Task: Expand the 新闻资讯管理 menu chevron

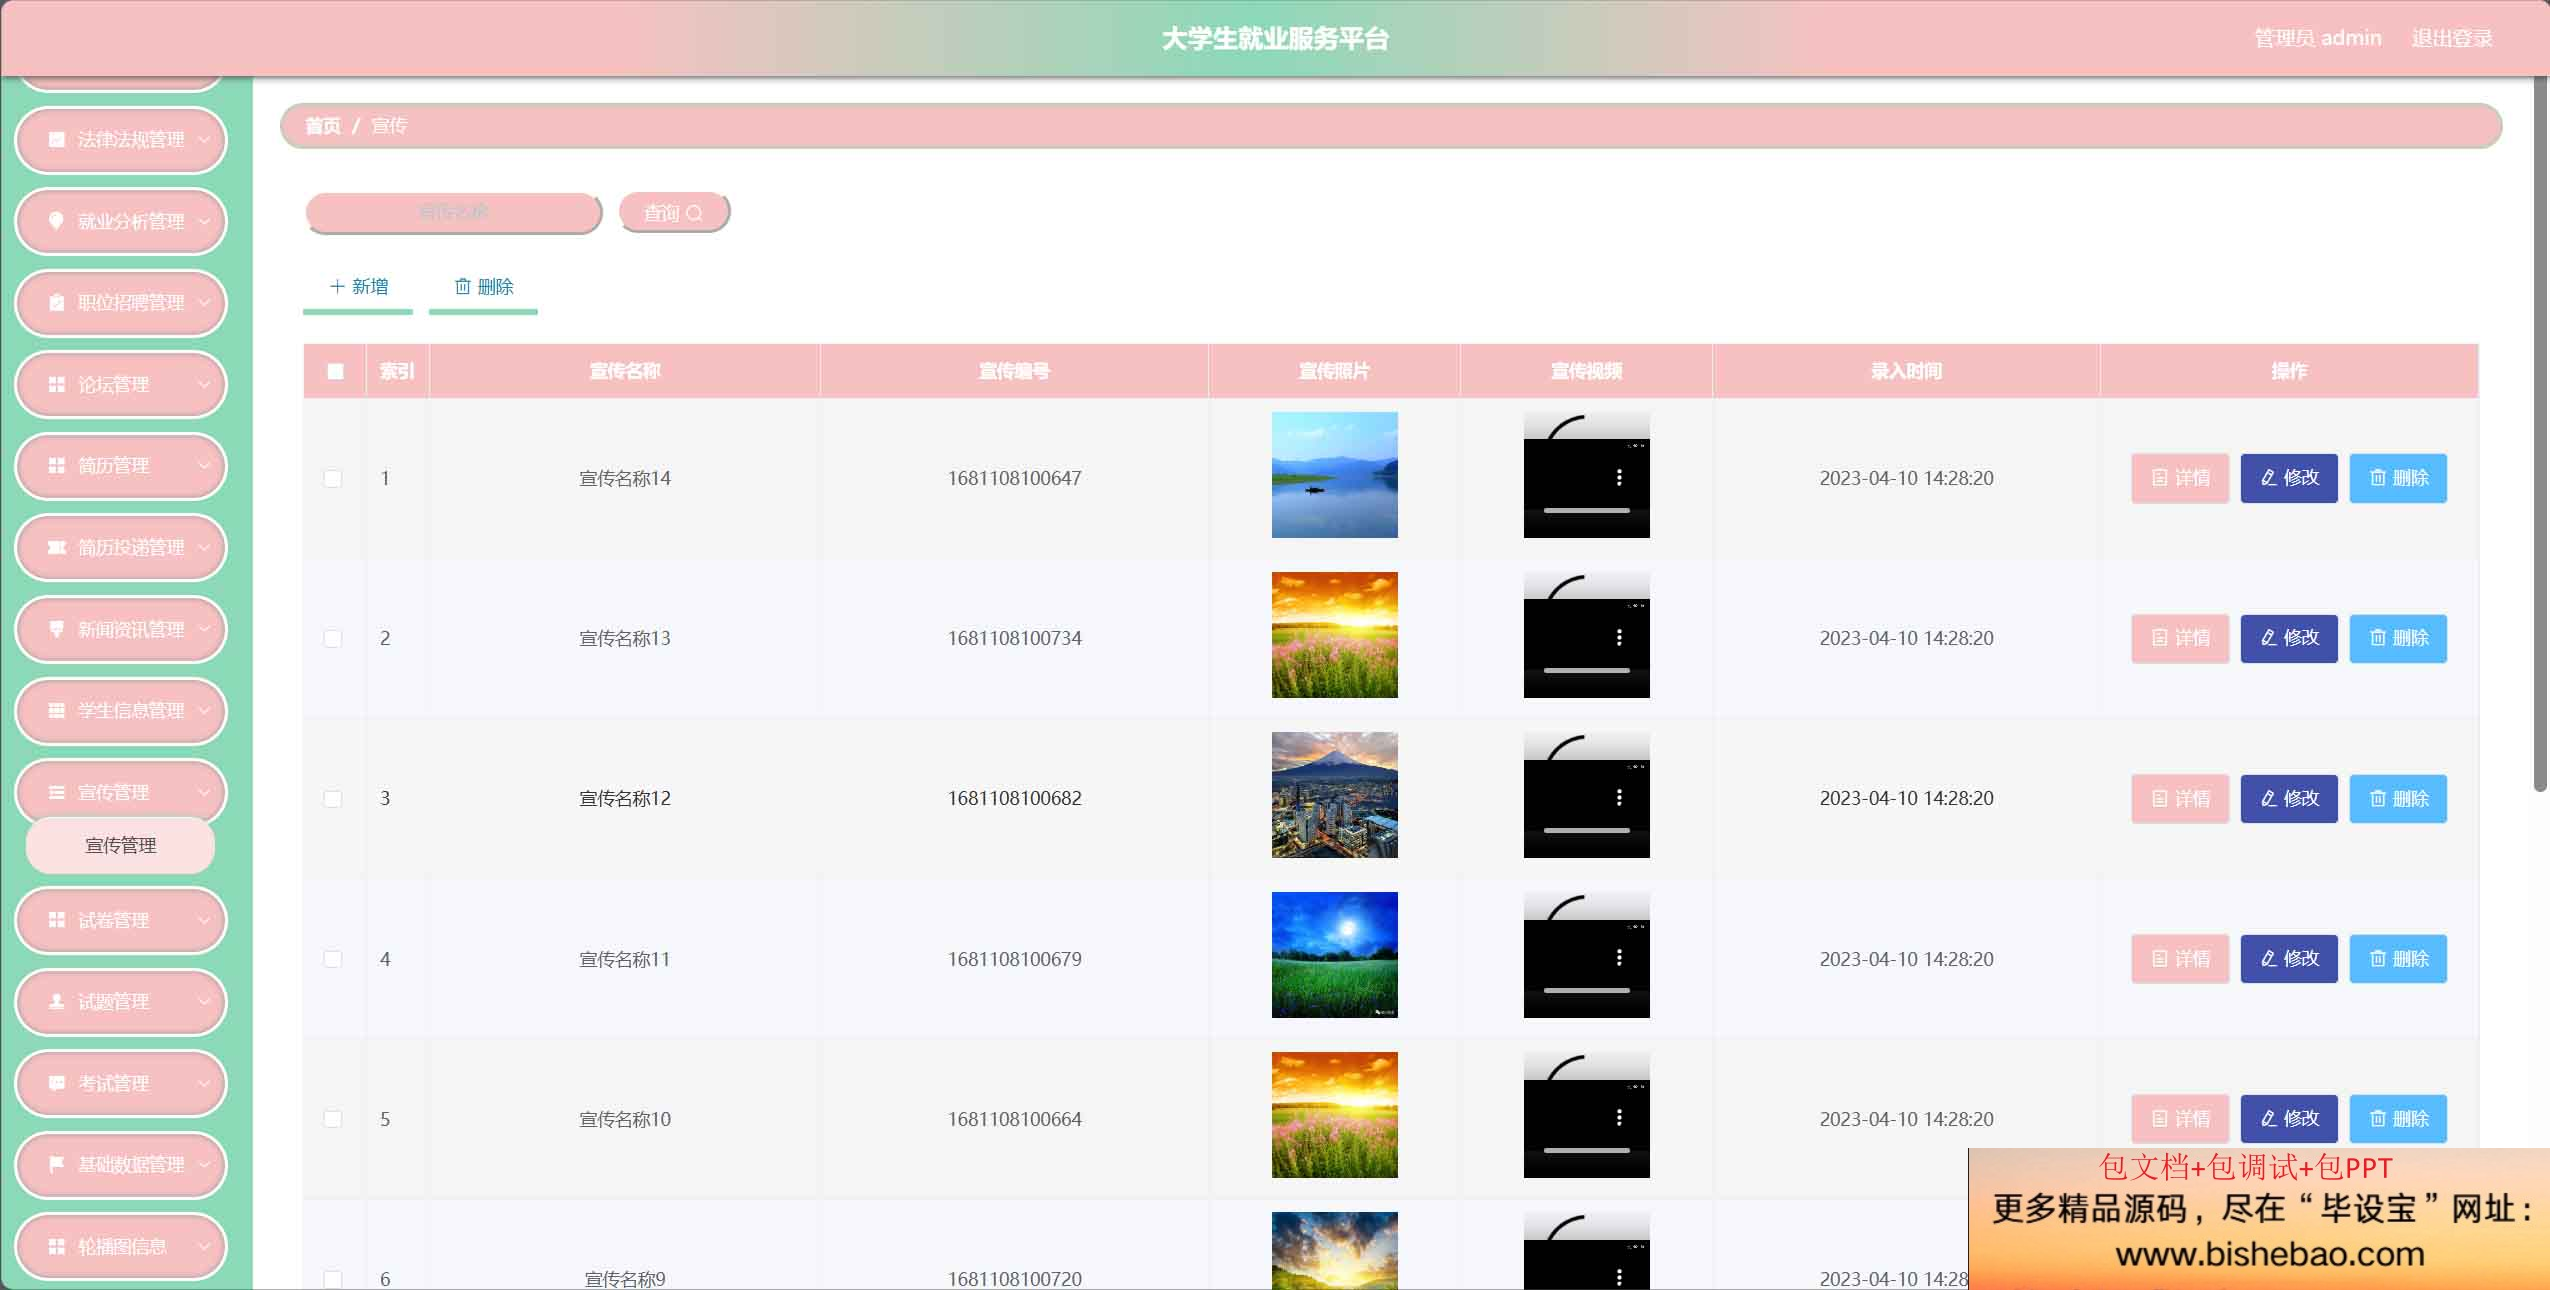Action: [204, 629]
